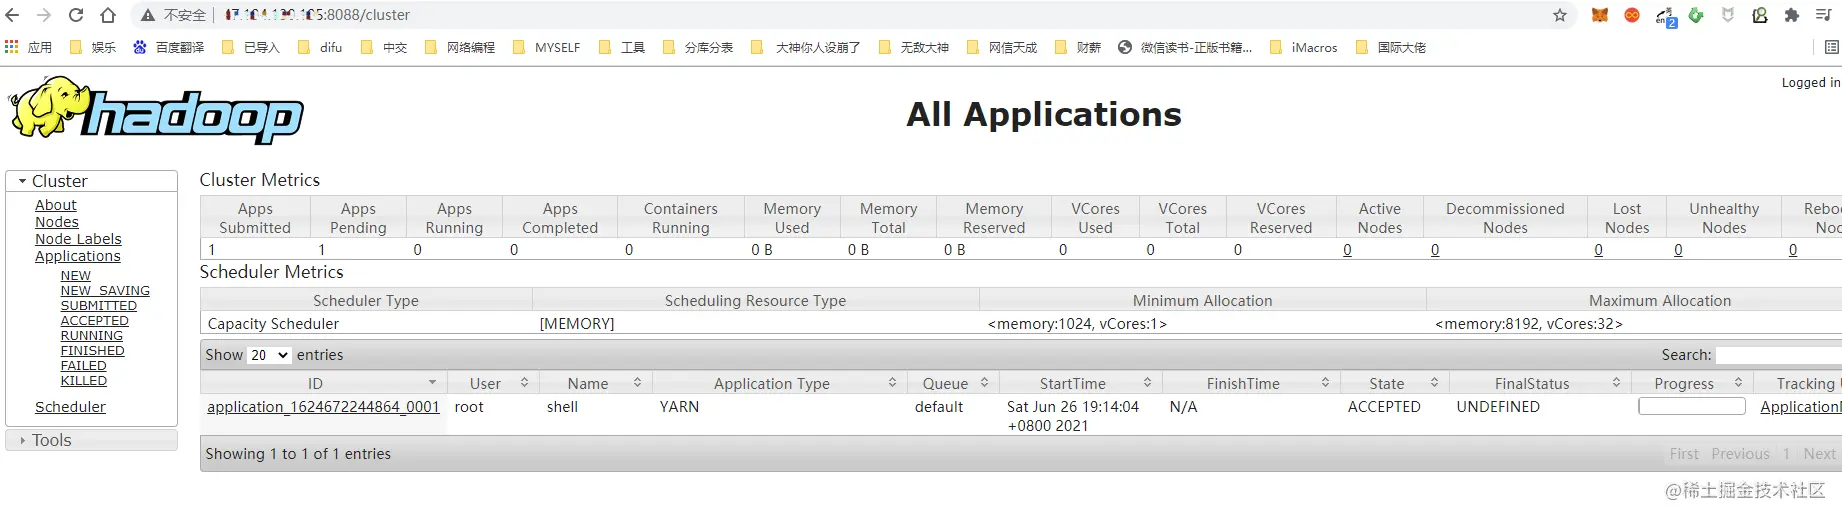This screenshot has width=1842, height=517.
Task: Click the ApplicationMaster tracking link
Action: click(1800, 407)
